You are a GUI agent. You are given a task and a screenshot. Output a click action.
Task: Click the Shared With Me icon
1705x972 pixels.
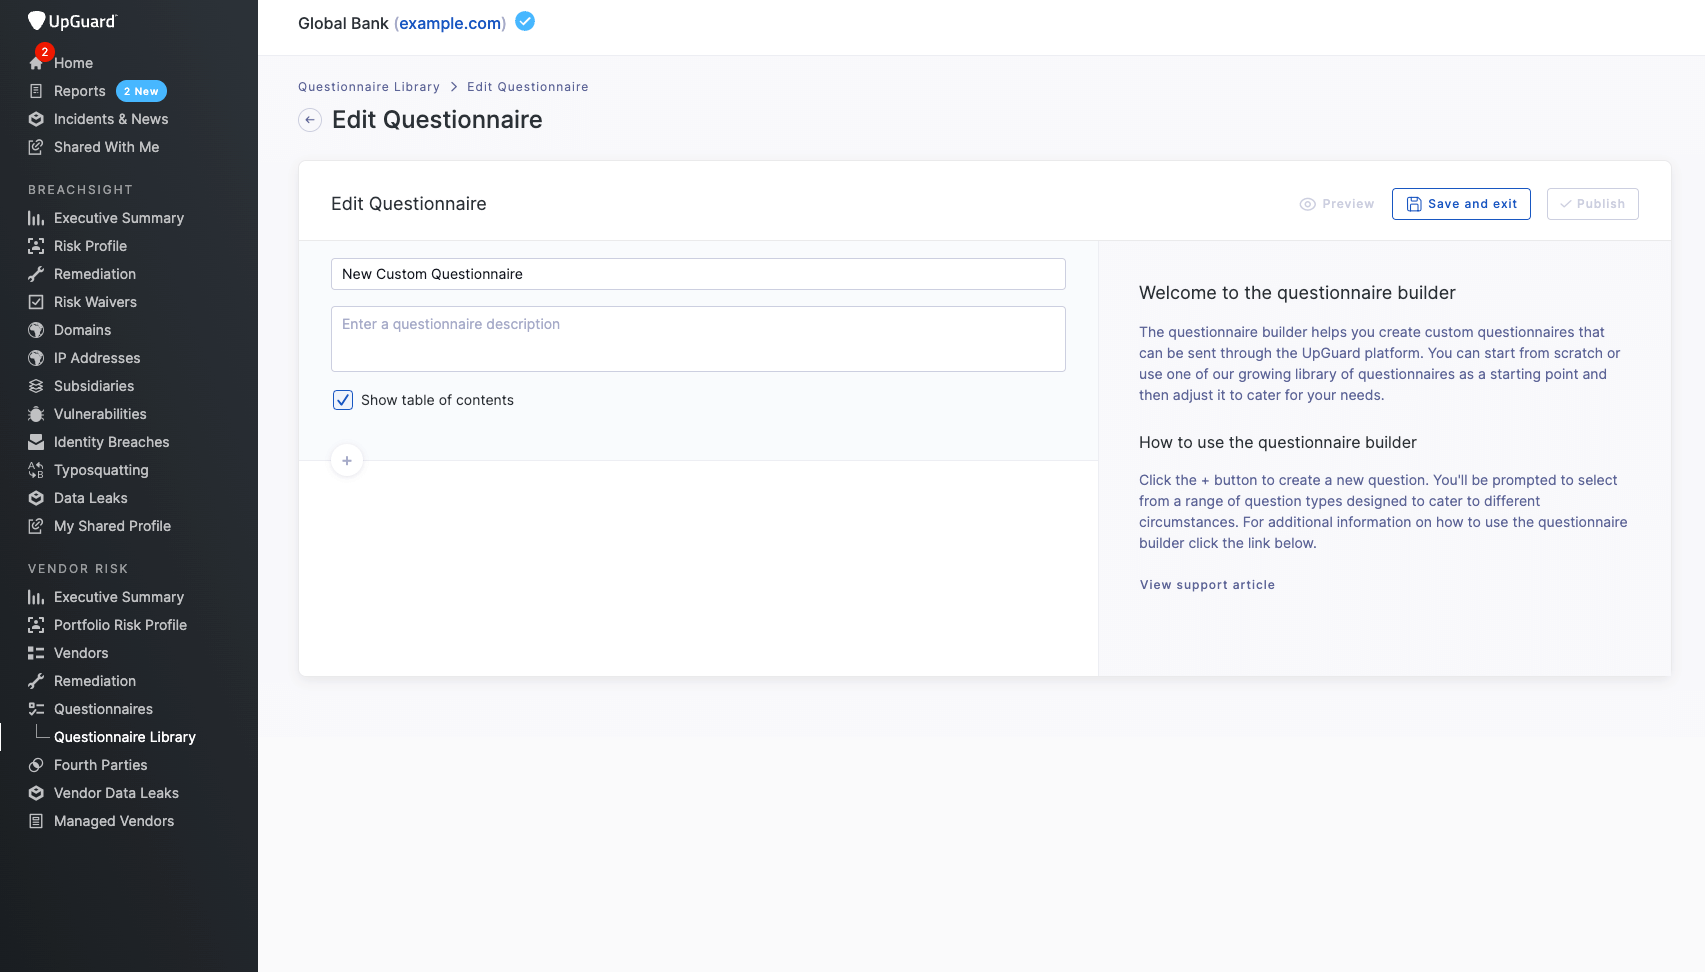[36, 147]
